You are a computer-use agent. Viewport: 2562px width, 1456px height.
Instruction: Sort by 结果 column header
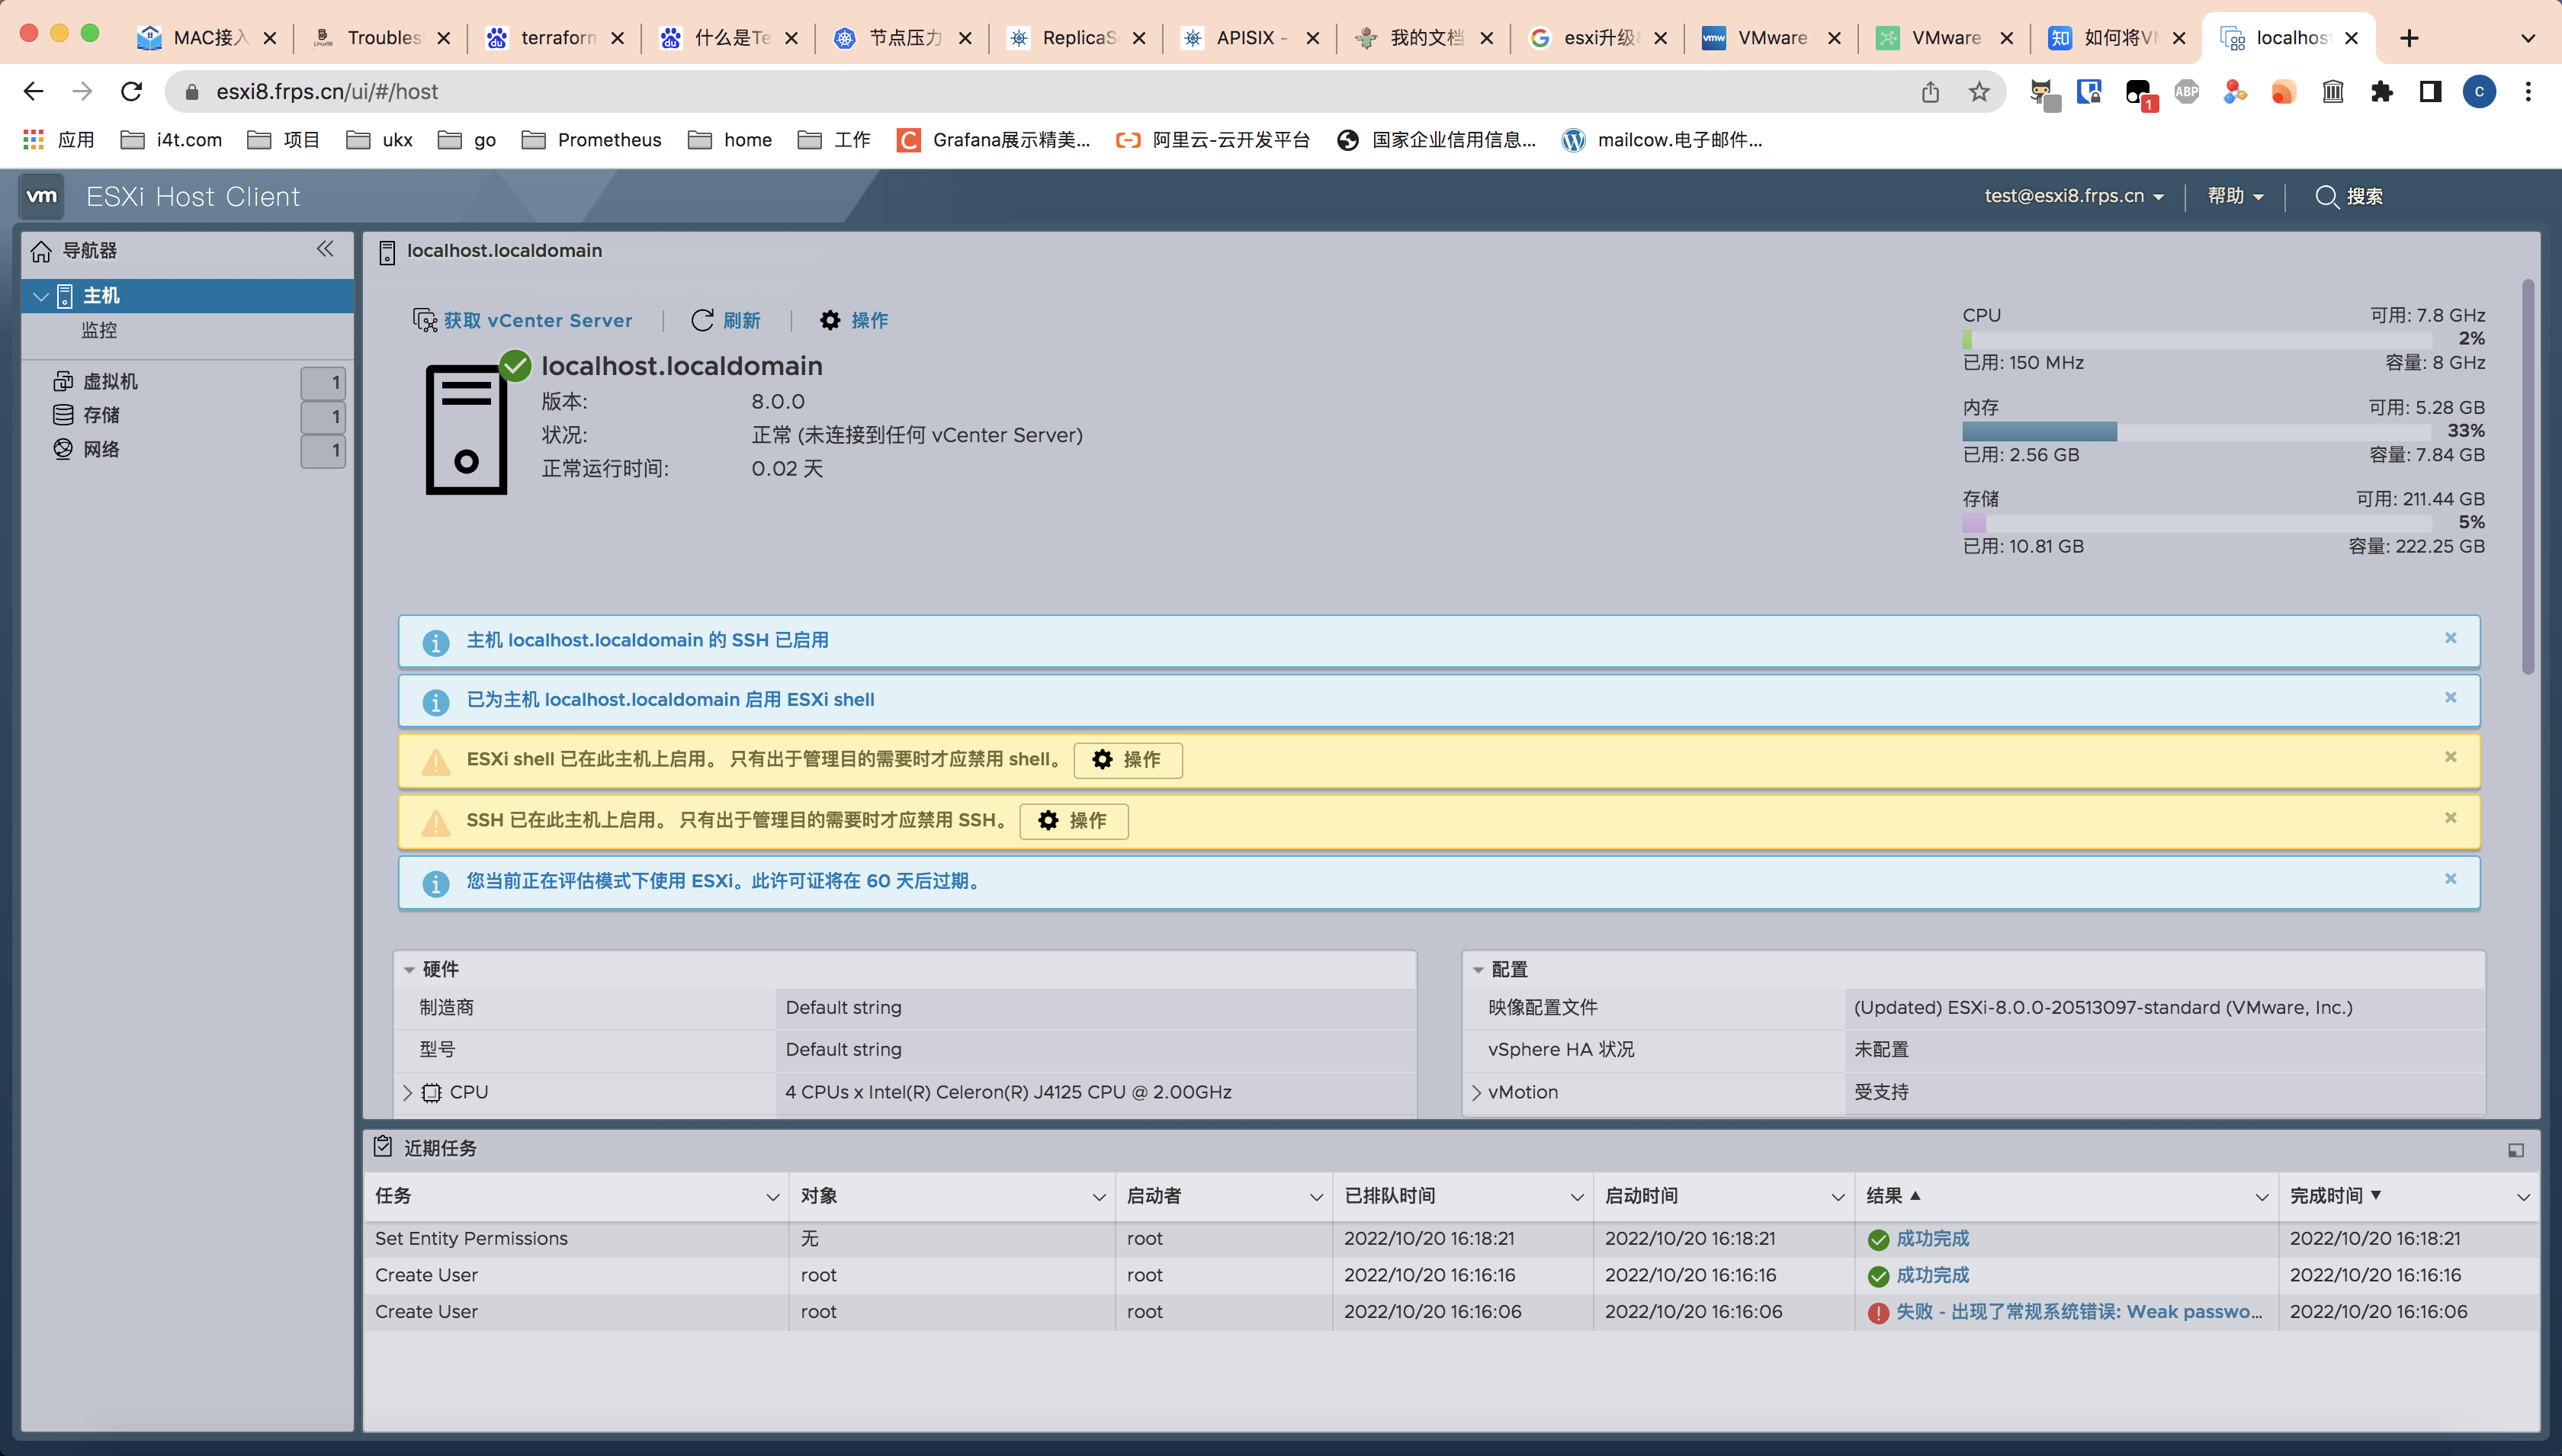(x=1884, y=1196)
